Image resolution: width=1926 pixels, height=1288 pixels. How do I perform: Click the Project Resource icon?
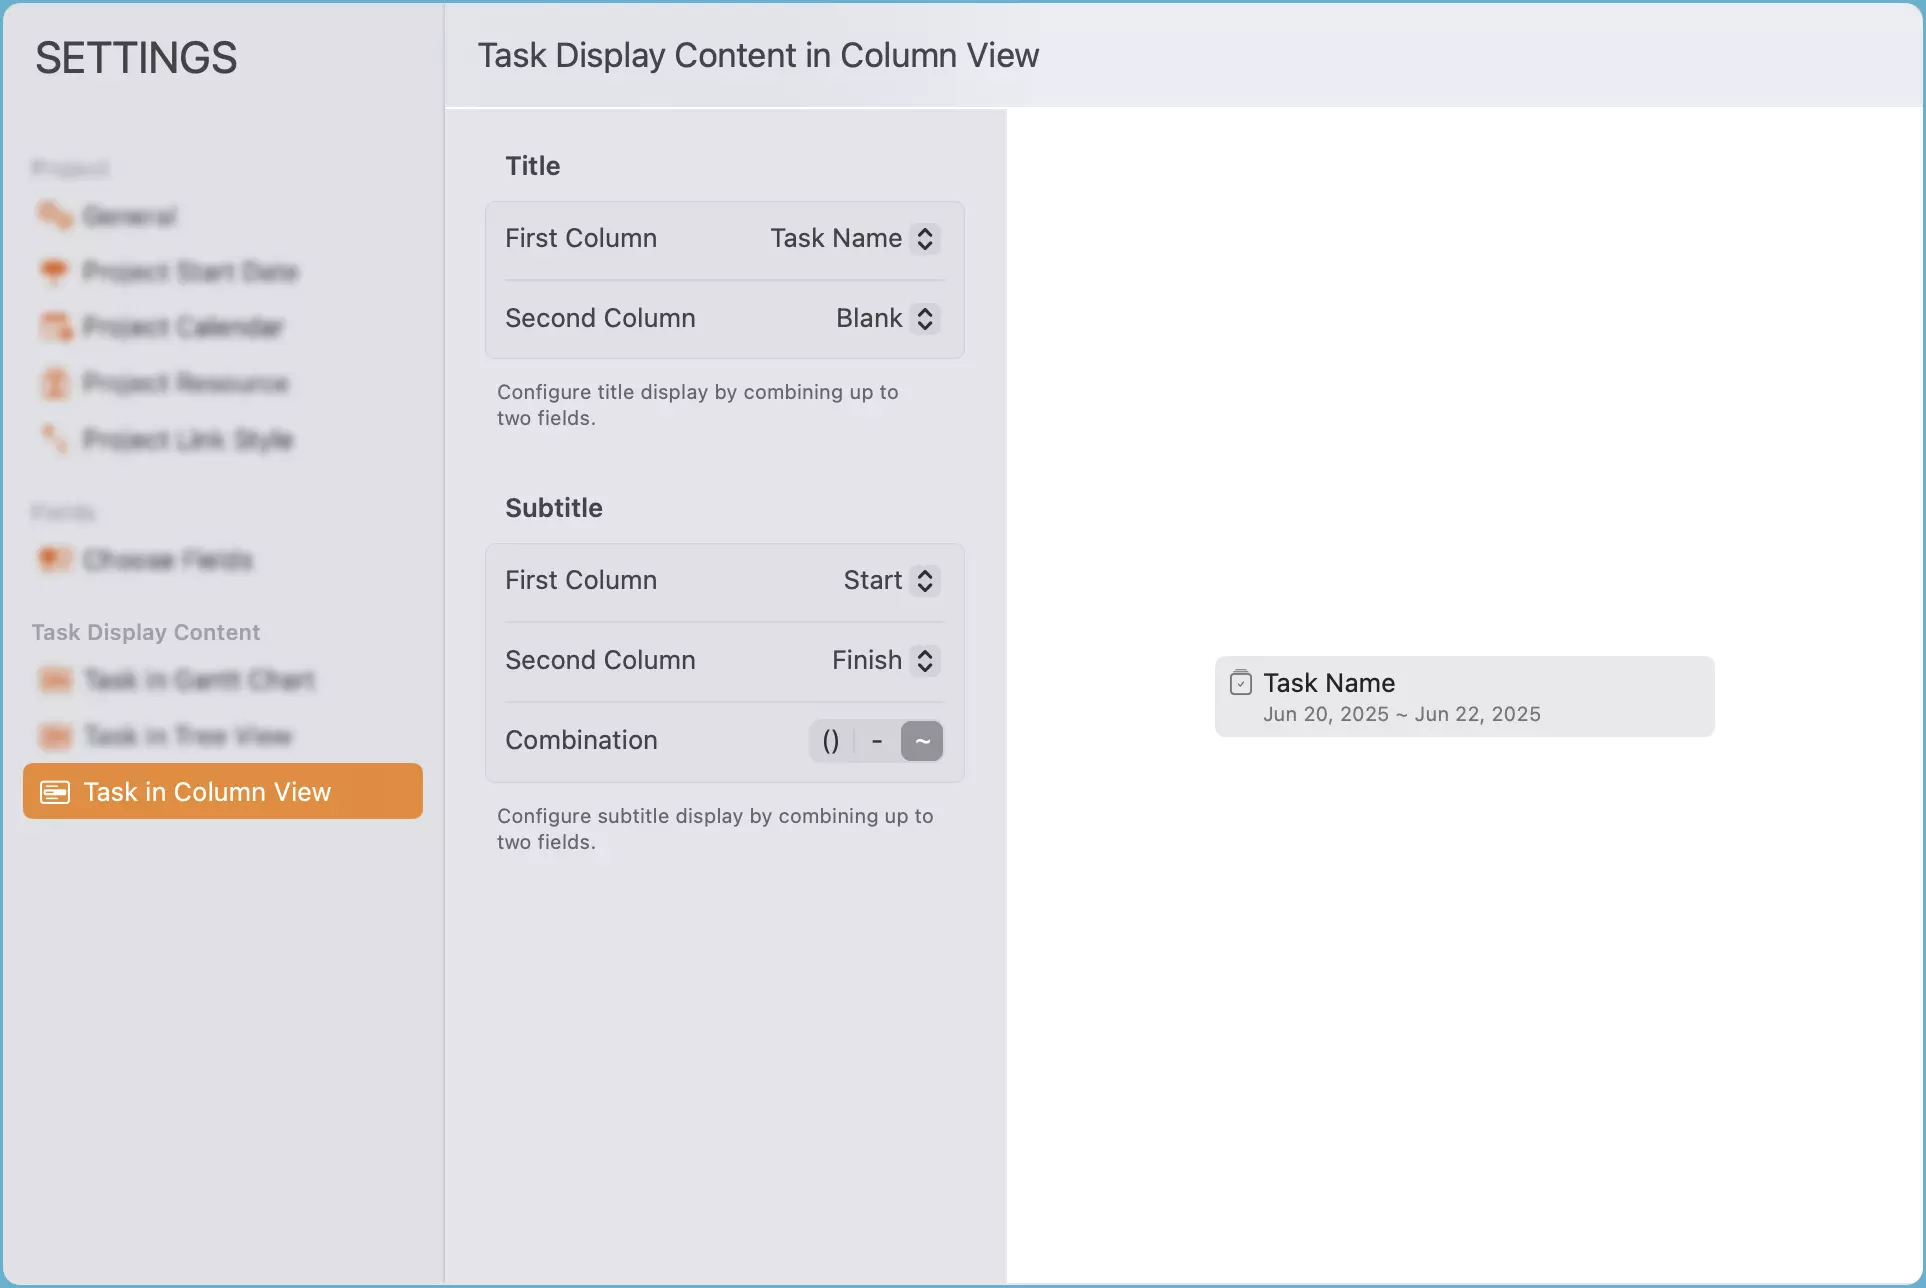(55, 383)
